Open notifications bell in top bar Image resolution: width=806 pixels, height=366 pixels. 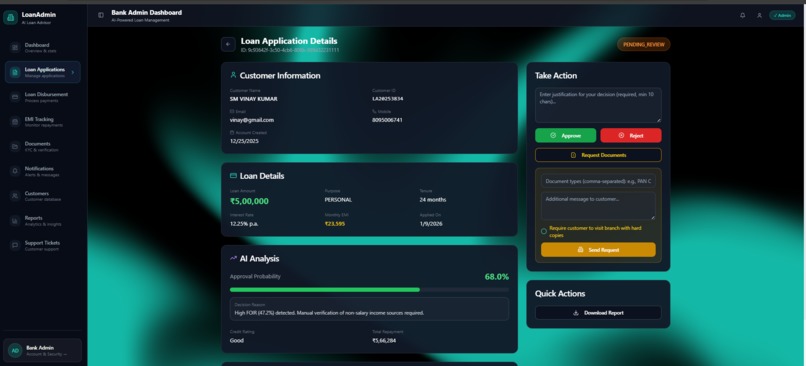click(742, 15)
